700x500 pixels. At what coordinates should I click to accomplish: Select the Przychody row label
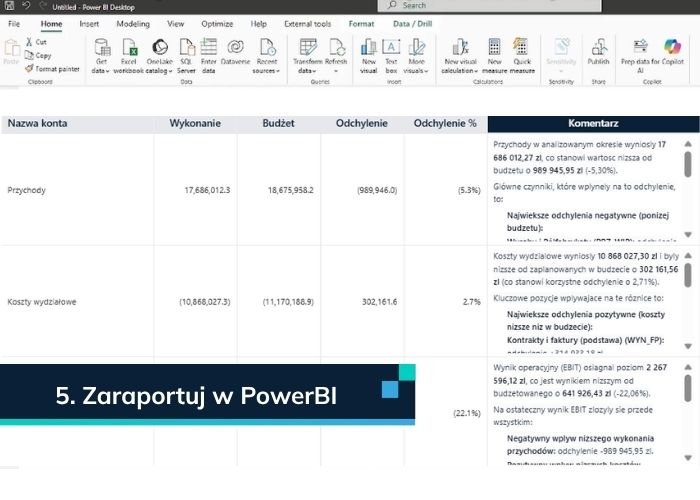tap(26, 190)
